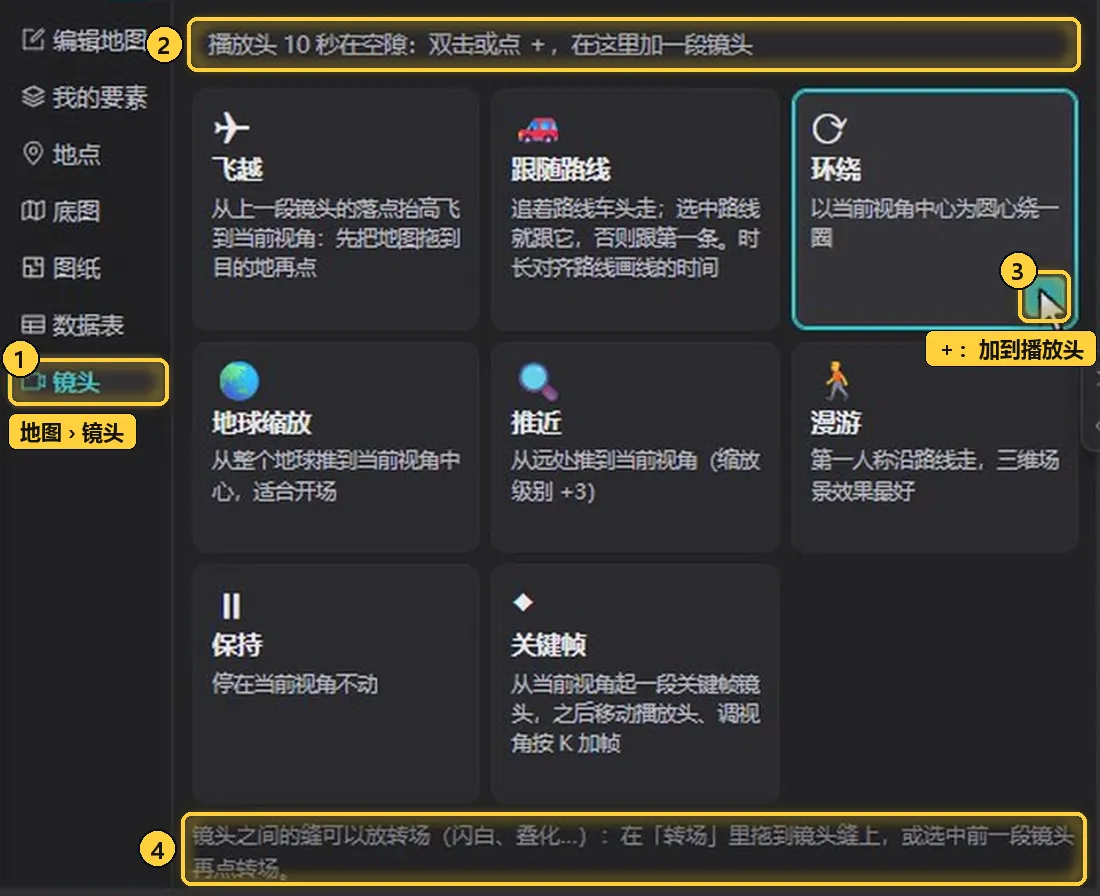Click the 镜头之间的缝可以放转场 tip text
Image resolution: width=1100 pixels, height=896 pixels.
633,850
